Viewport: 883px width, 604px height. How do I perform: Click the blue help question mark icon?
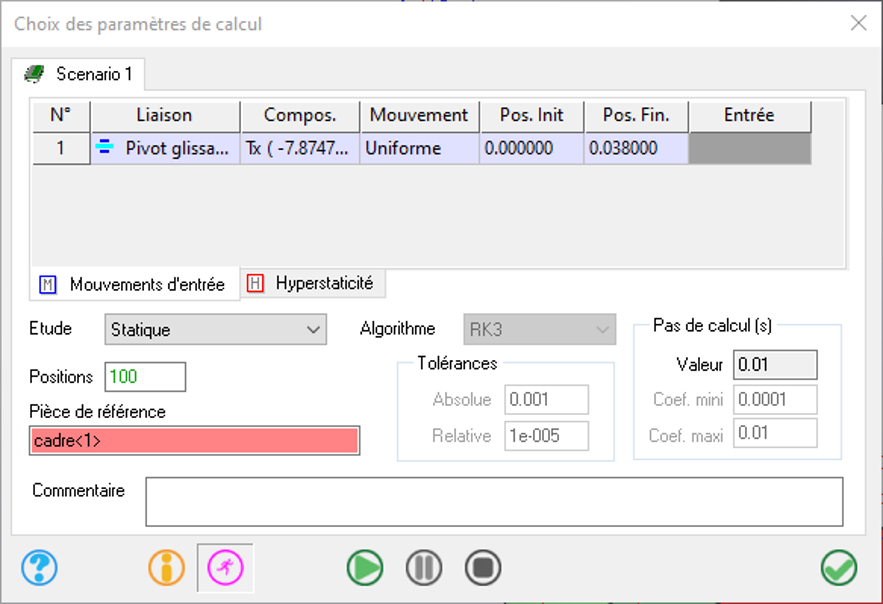(x=39, y=568)
